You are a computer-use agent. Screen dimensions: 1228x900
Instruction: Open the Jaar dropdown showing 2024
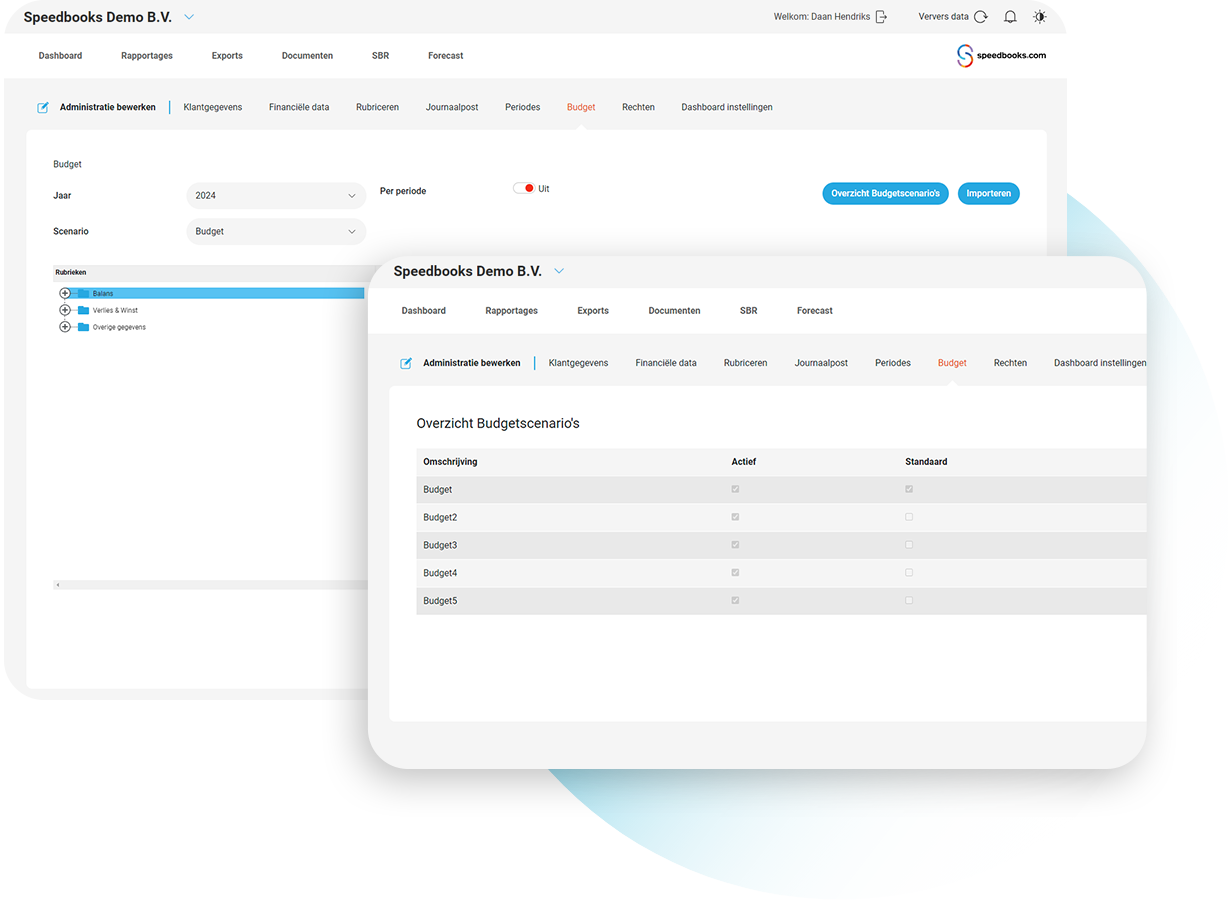point(276,196)
